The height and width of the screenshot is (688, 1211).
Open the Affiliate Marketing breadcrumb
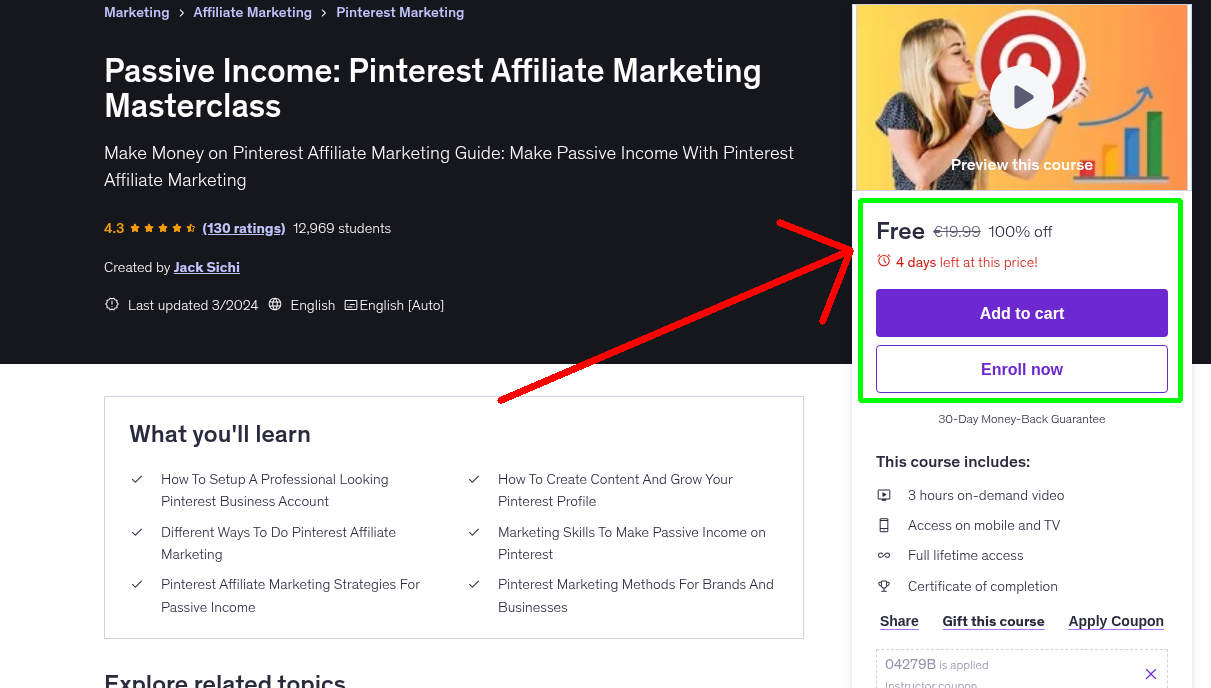point(253,13)
